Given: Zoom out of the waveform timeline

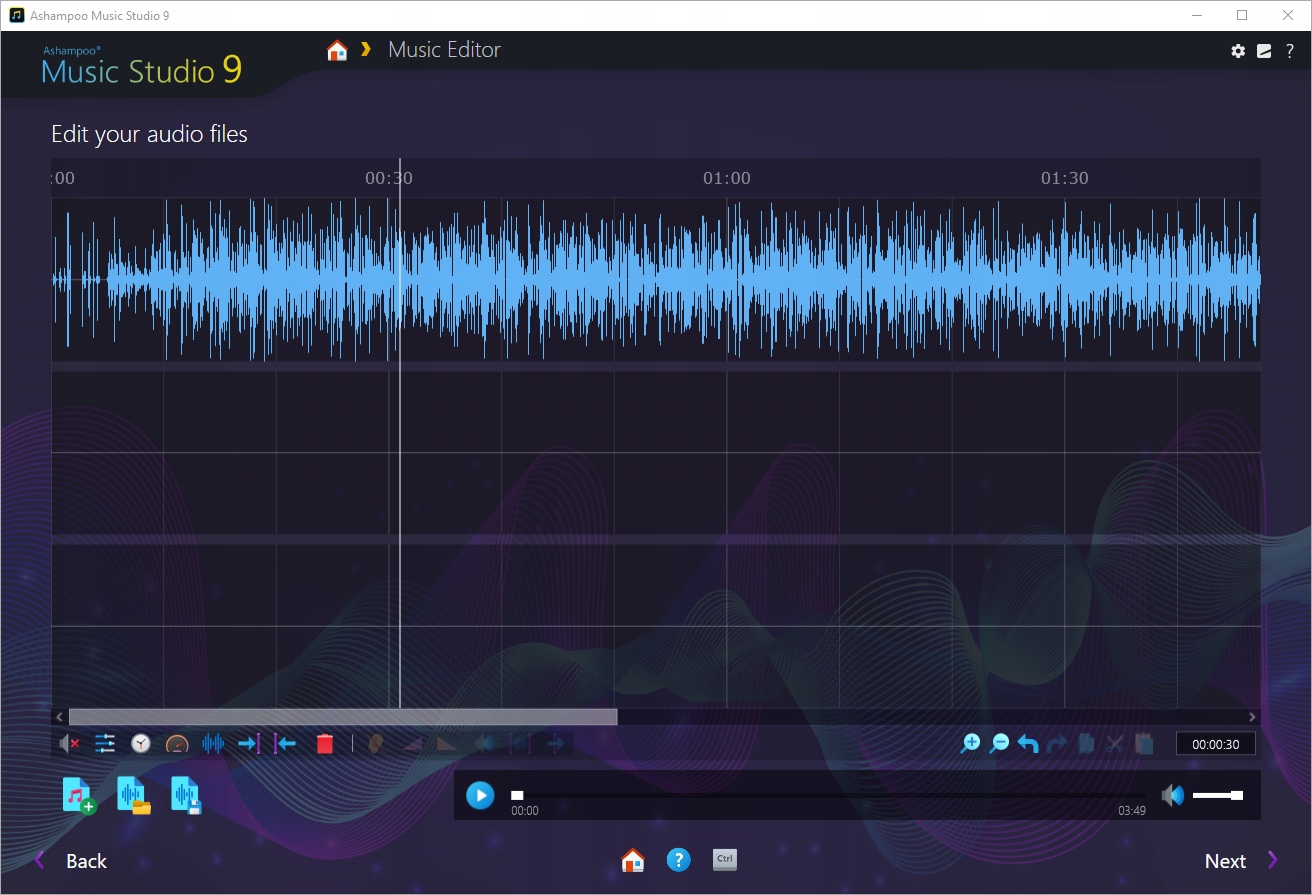Looking at the screenshot, I should tap(999, 744).
